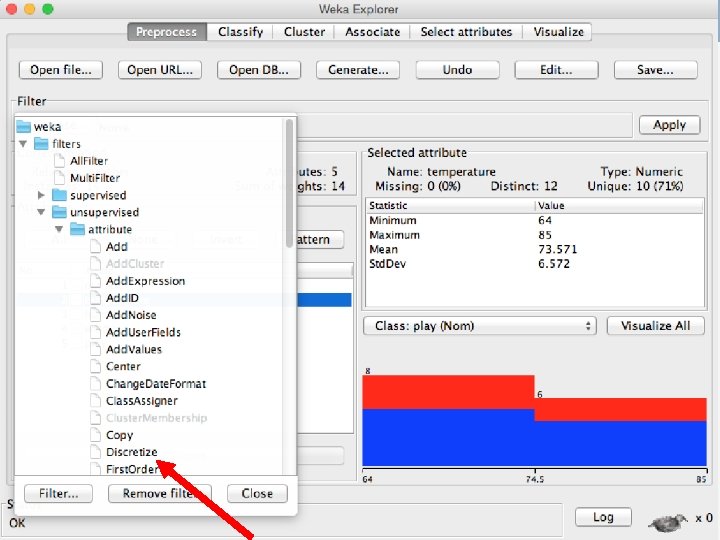Click the AddUserFields file icon
Image resolution: width=720 pixels, height=540 pixels.
(95, 332)
